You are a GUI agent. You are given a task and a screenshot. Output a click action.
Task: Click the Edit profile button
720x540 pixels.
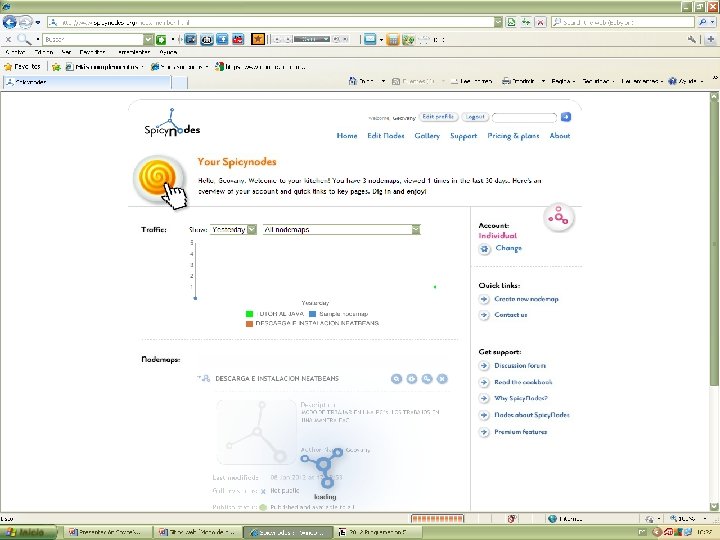(x=438, y=117)
